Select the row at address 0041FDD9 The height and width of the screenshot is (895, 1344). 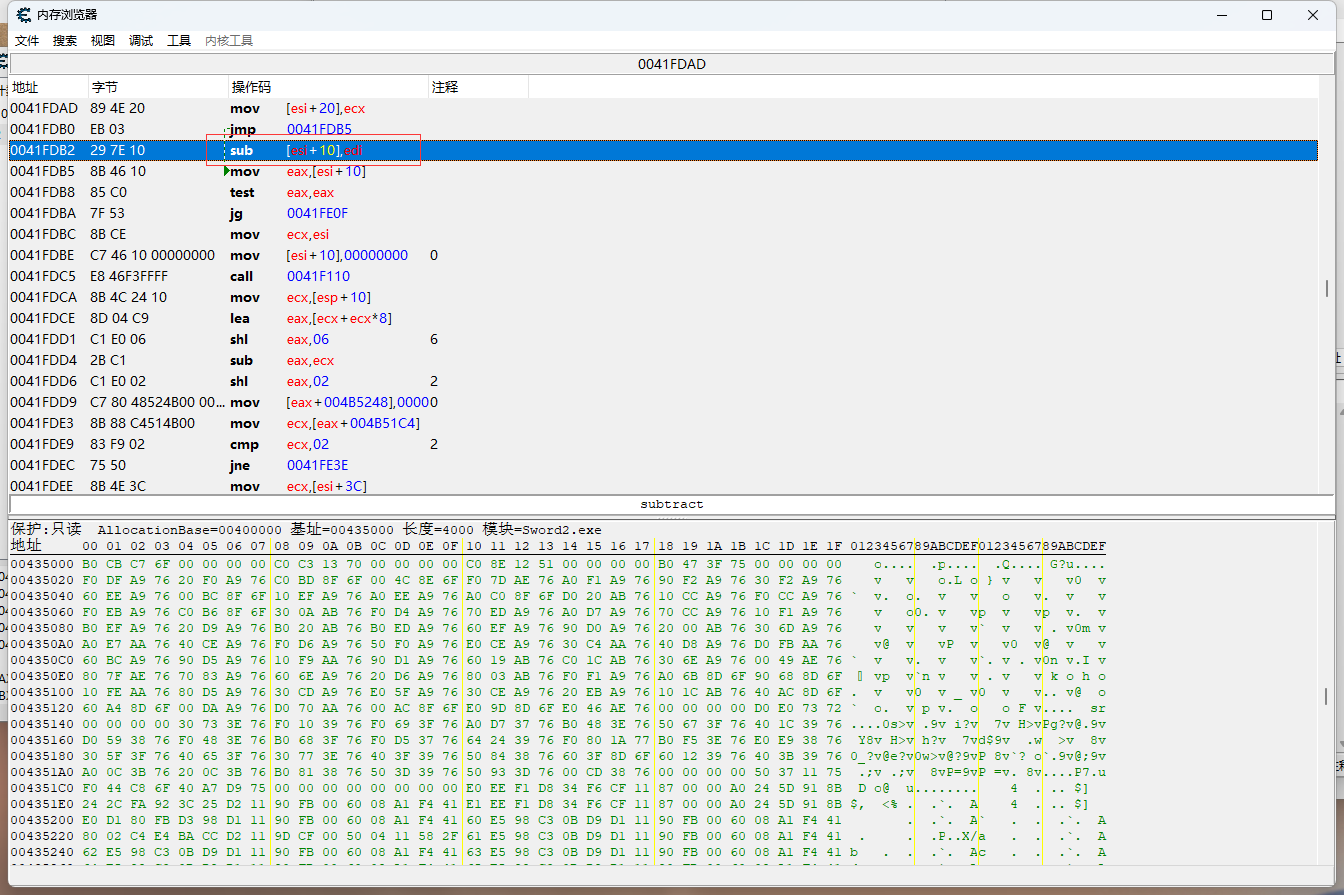pyautogui.click(x=663, y=402)
